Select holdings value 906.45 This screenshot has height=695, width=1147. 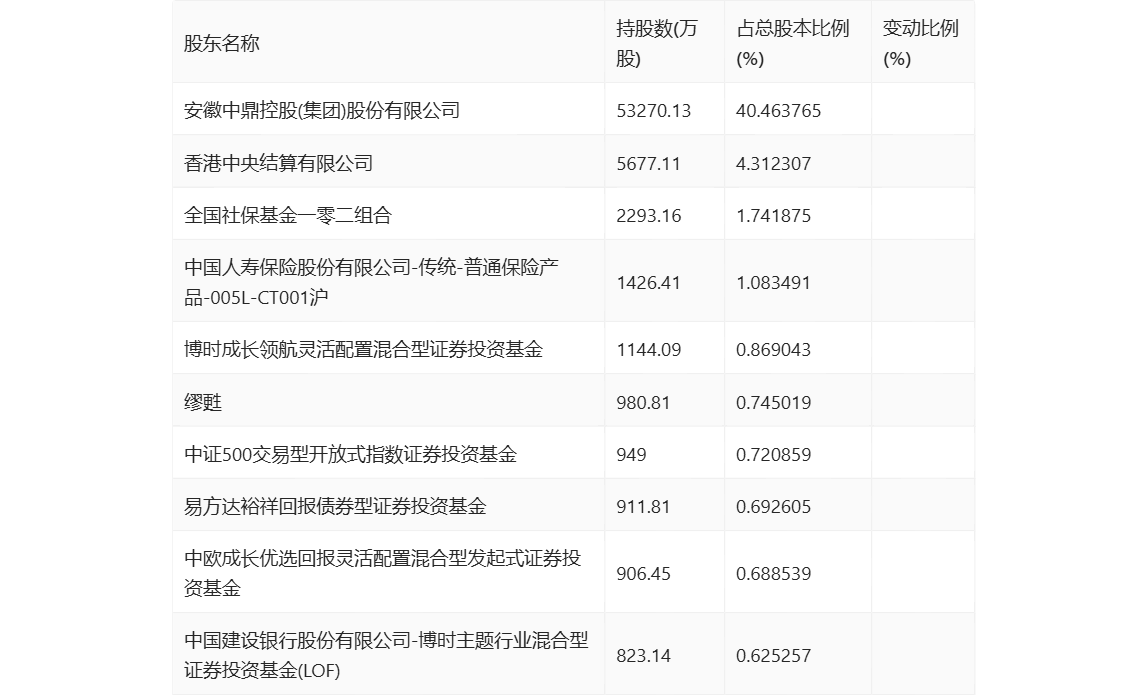pyautogui.click(x=643, y=574)
